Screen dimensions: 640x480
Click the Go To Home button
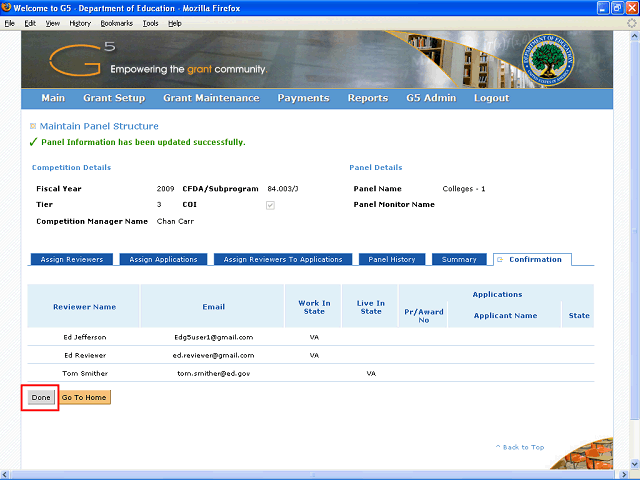point(84,397)
